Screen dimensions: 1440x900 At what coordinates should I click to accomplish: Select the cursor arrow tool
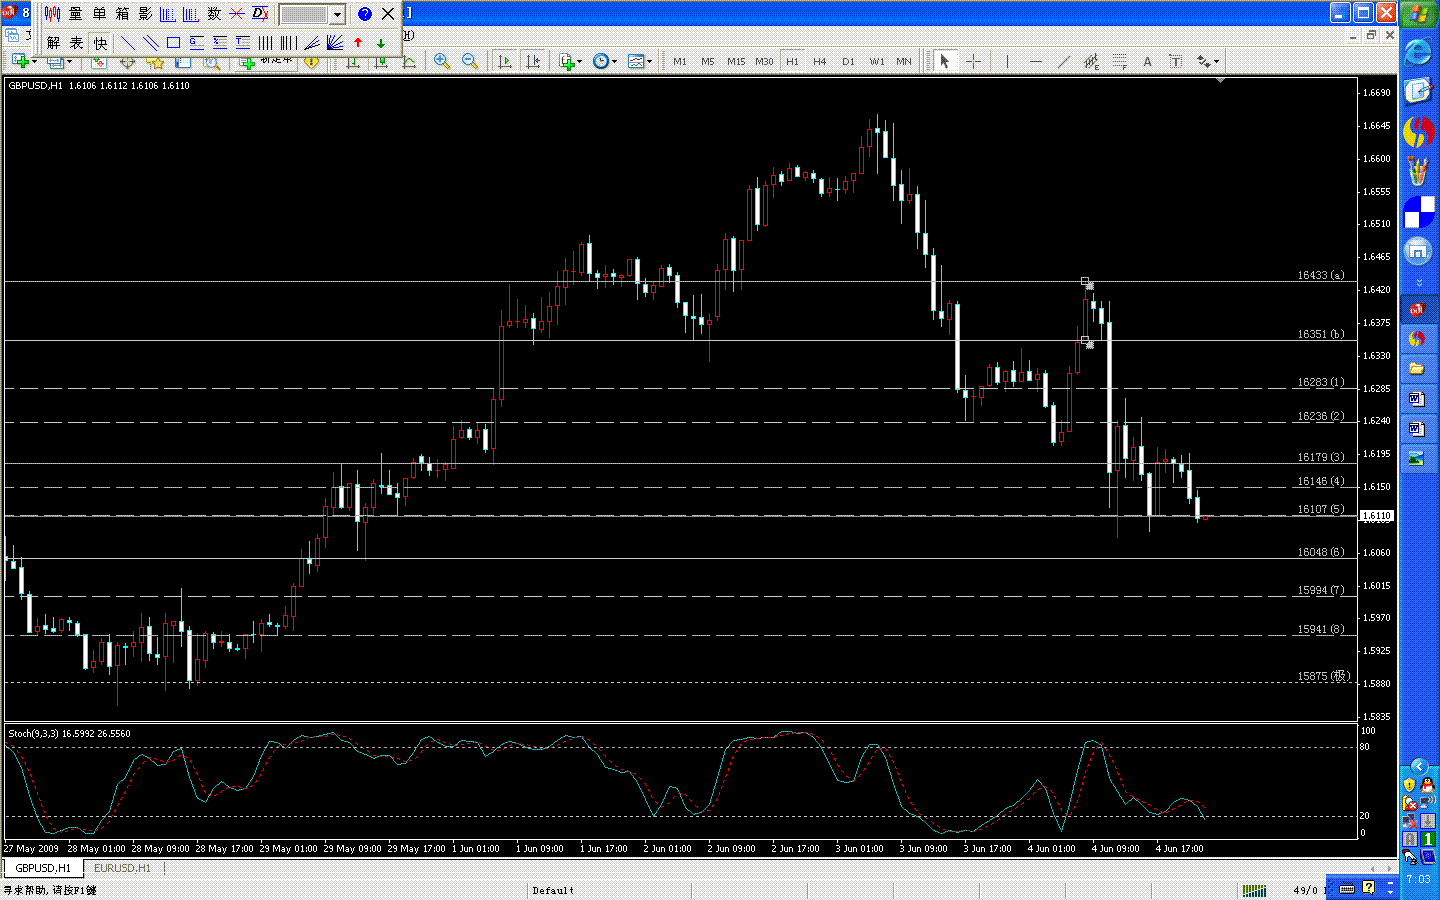(944, 61)
